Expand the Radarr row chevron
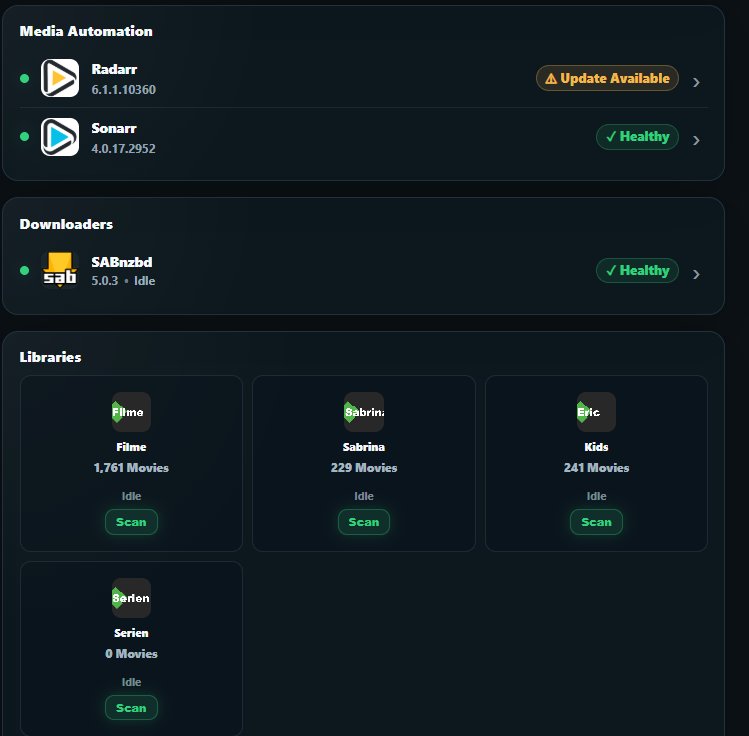 (696, 82)
